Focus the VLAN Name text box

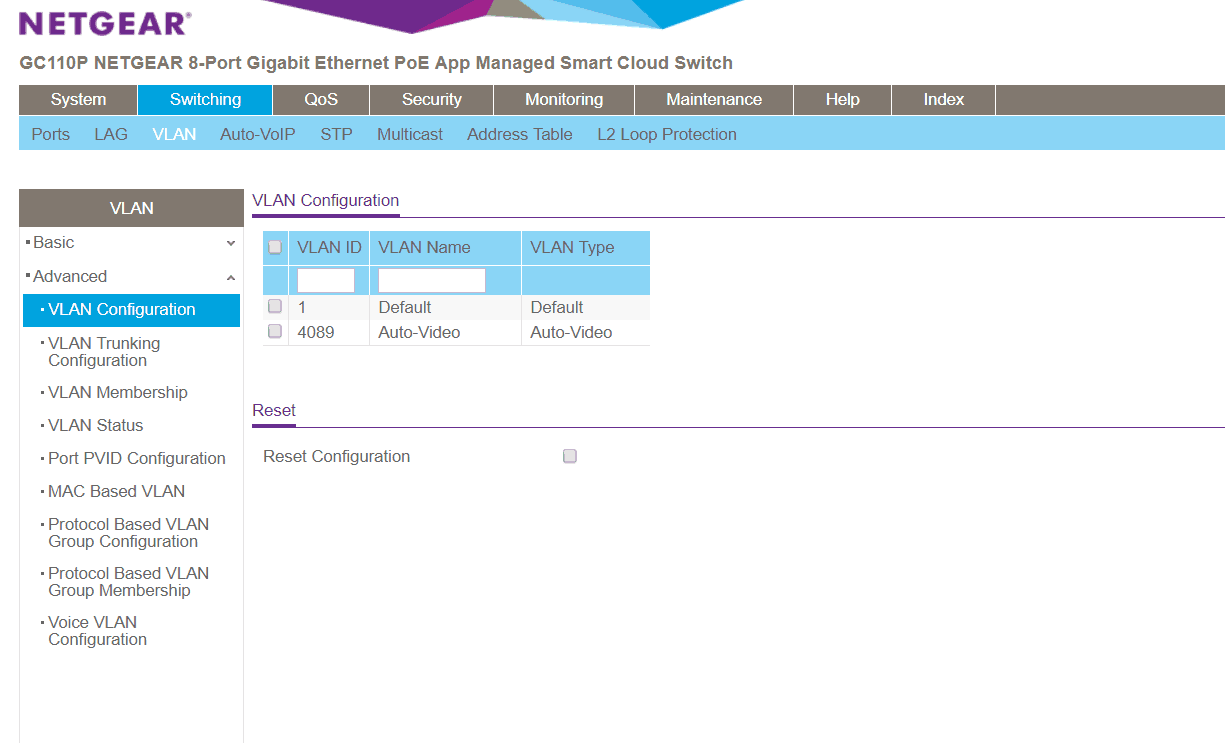431,281
